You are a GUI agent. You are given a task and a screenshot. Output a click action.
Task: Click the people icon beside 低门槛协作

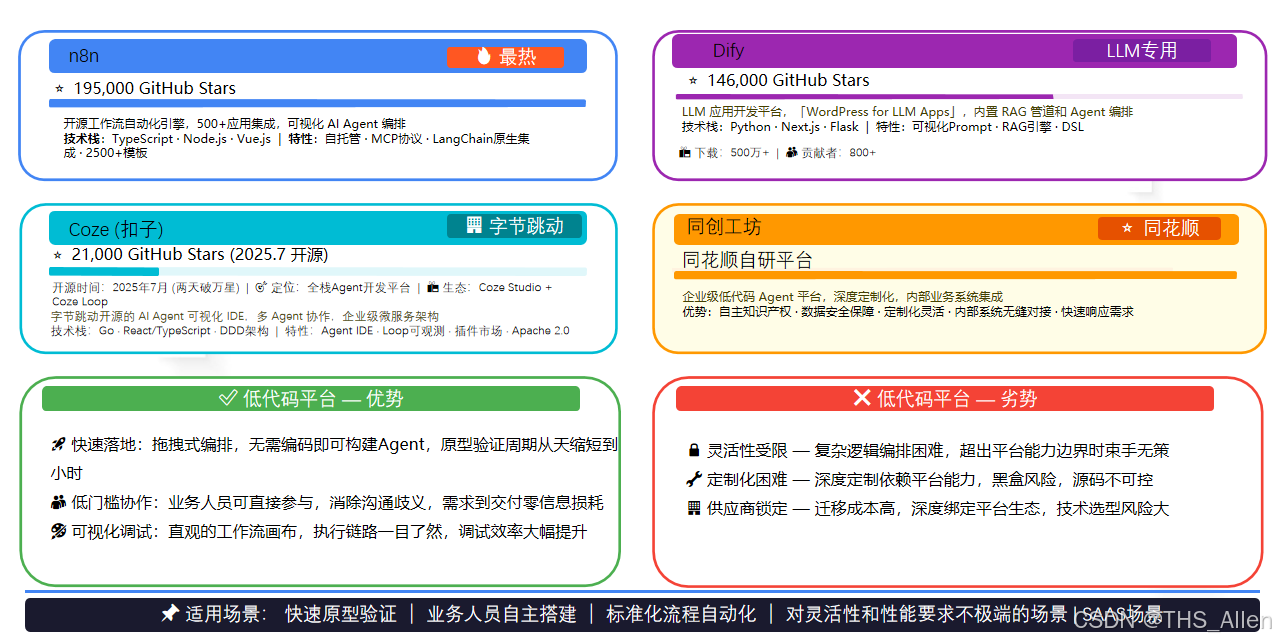(x=59, y=502)
